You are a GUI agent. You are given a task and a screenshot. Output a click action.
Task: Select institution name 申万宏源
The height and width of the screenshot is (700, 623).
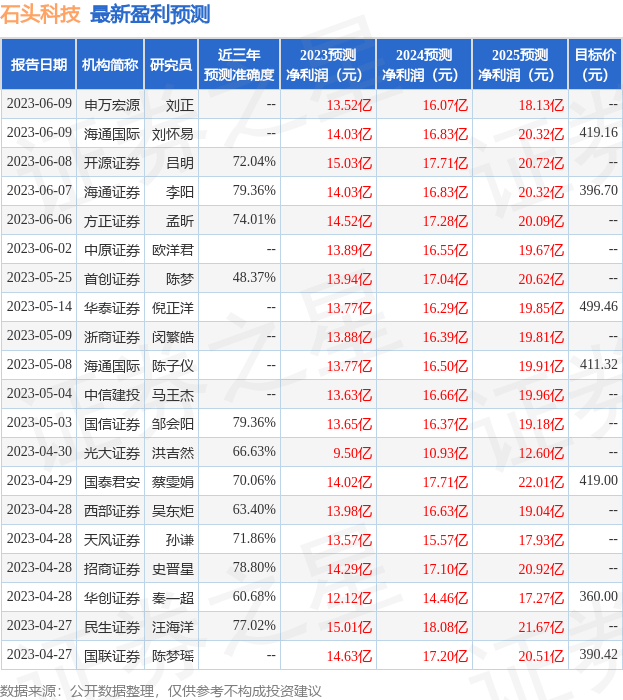pos(112,105)
